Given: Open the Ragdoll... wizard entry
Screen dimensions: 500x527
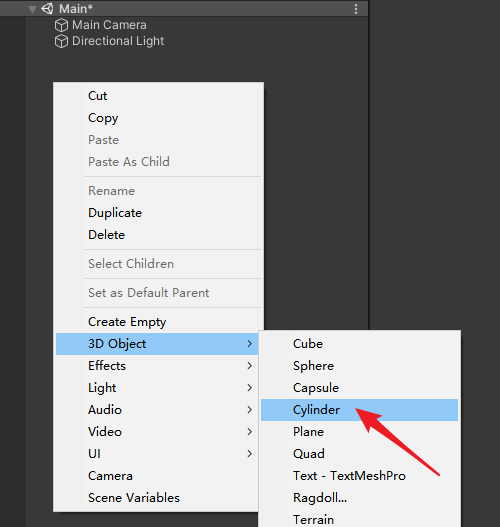Looking at the screenshot, I should point(360,498).
